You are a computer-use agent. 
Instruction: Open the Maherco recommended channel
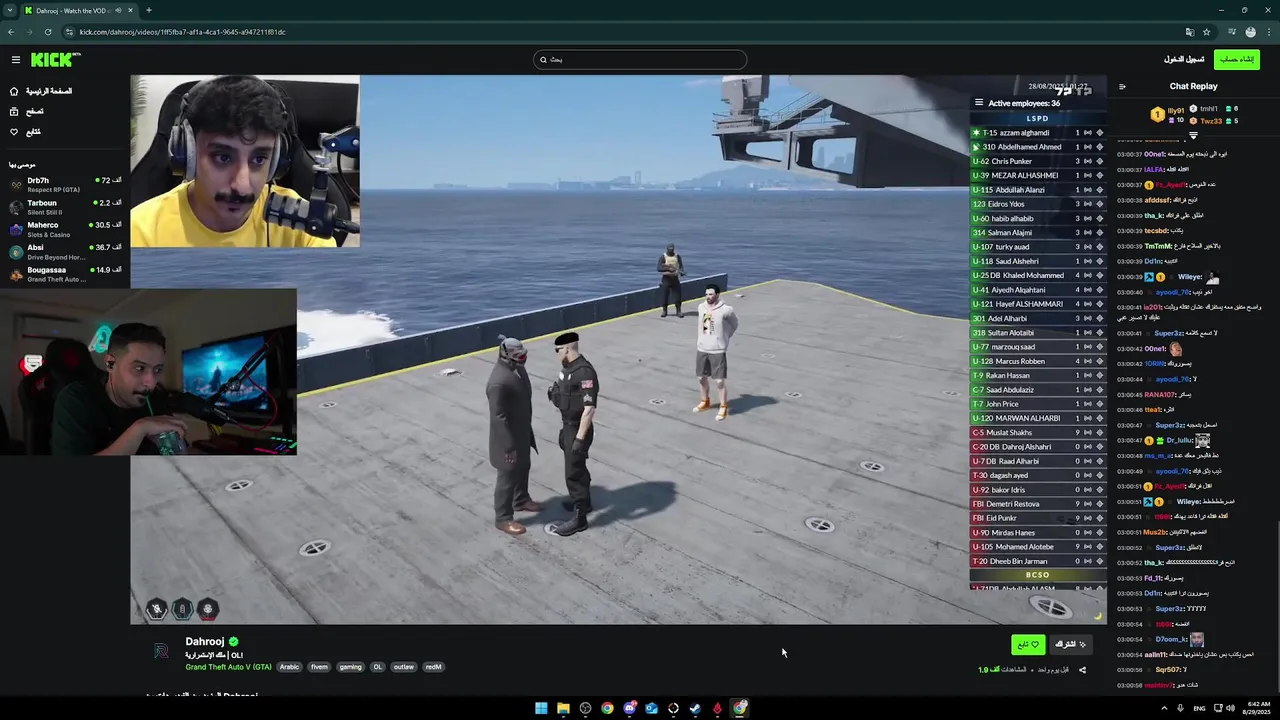pos(65,229)
